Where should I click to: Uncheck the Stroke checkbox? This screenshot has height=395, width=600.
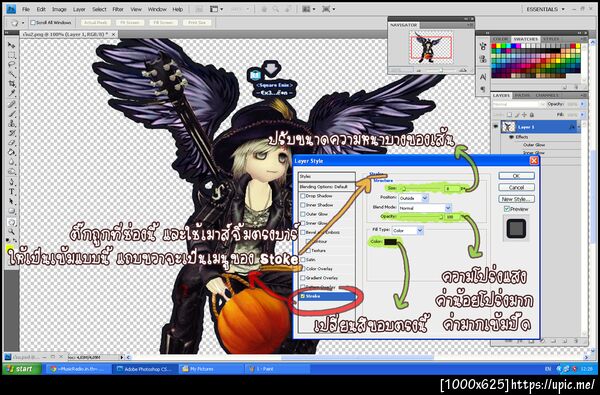tap(303, 296)
